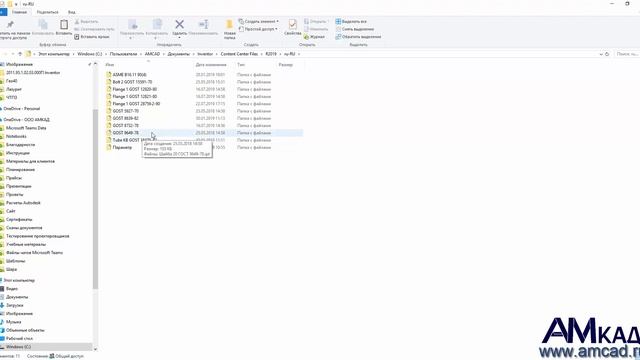Click Скопировать путь in the ribbon
The image size is (640, 360).
(94, 29)
